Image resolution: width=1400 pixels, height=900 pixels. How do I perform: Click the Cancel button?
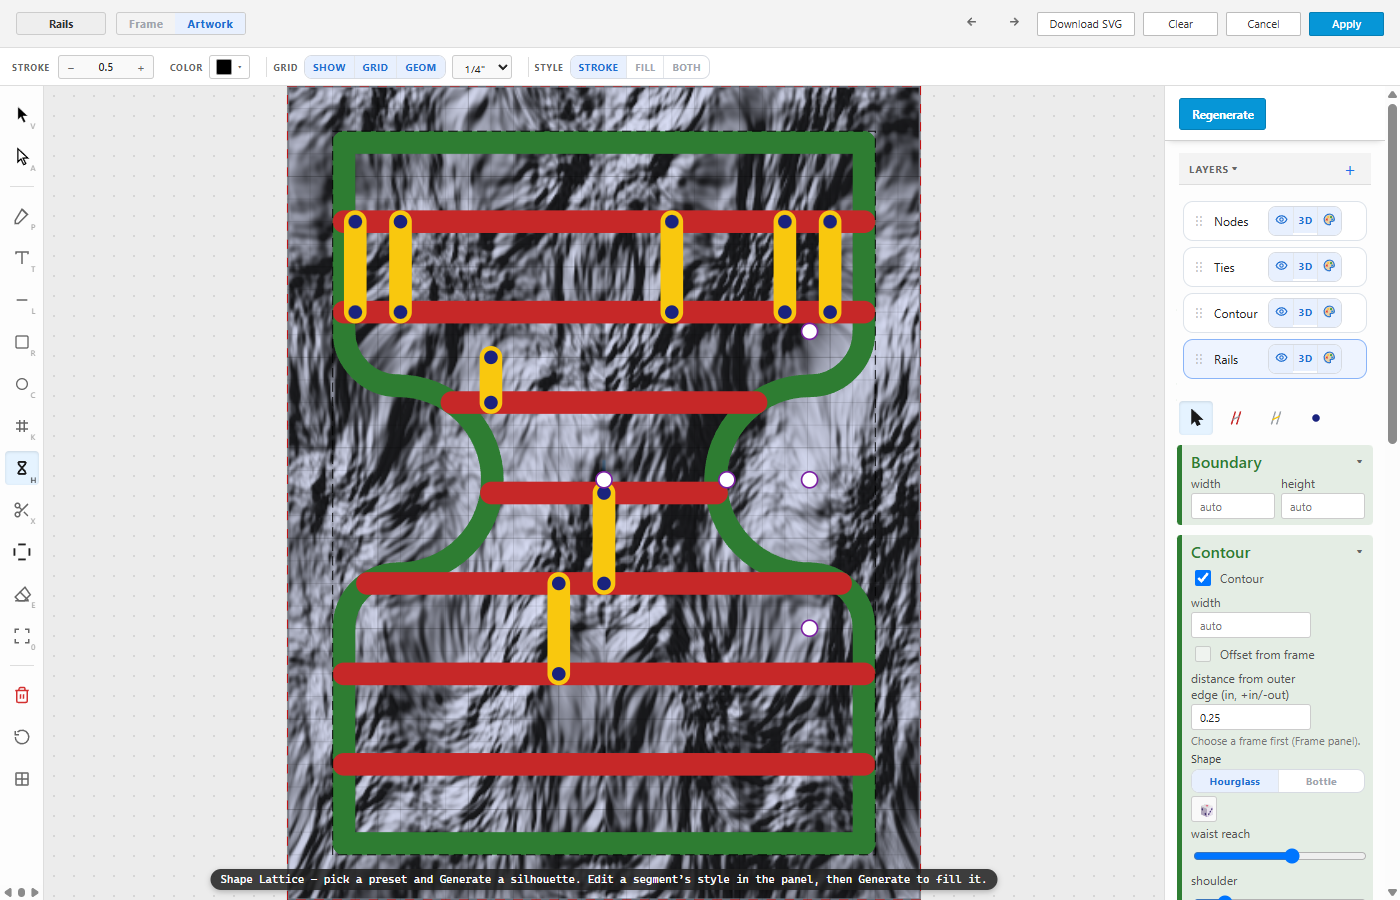point(1263,24)
